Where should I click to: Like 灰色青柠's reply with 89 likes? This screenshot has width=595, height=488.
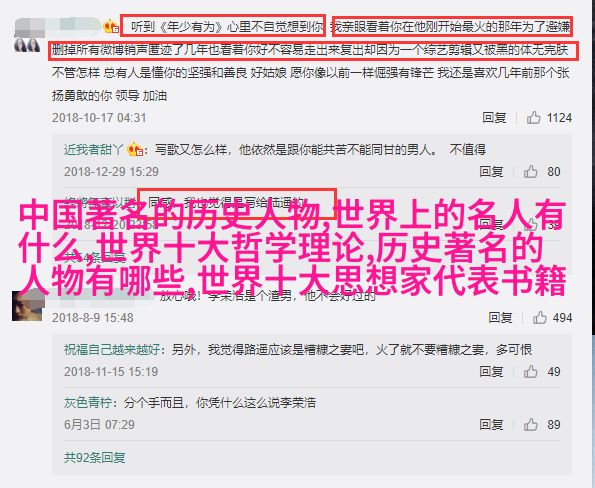pyautogui.click(x=530, y=425)
